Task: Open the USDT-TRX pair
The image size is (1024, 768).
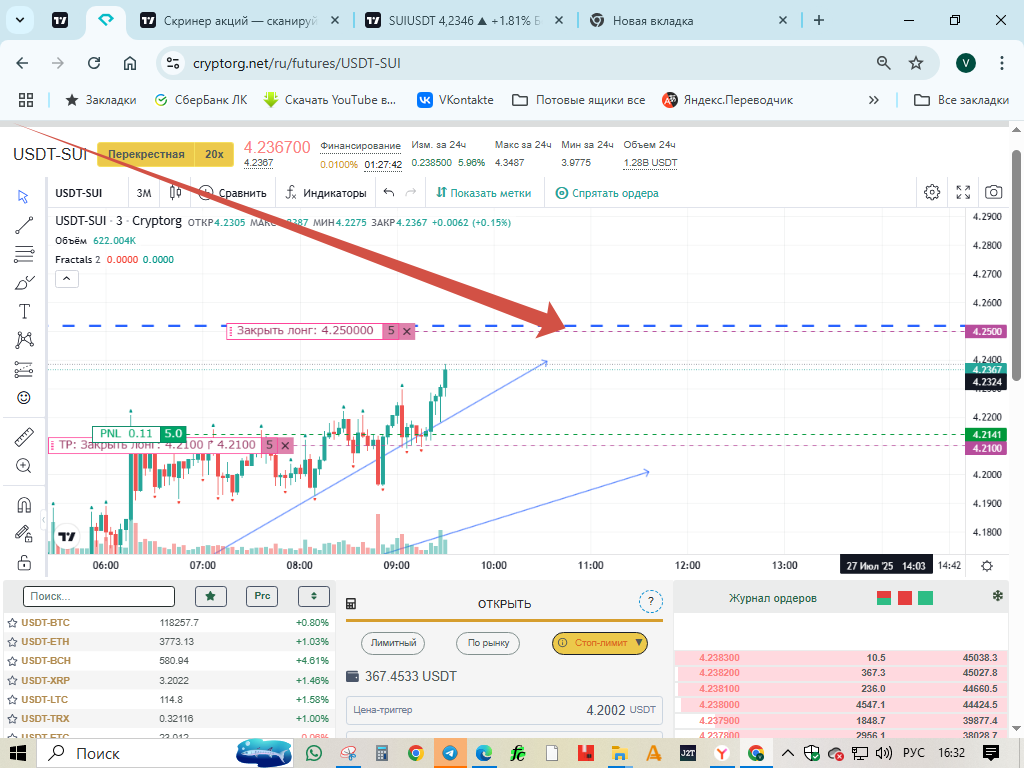Action: click(x=170, y=718)
